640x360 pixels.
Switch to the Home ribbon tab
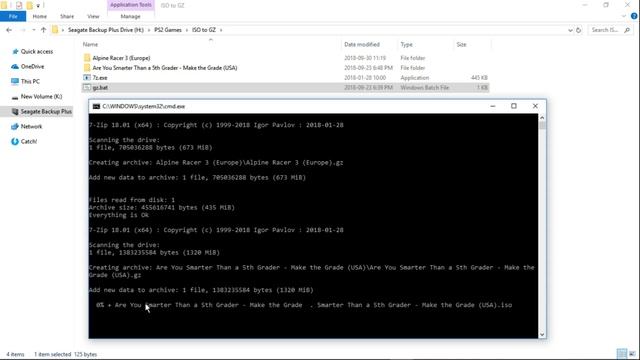40,16
